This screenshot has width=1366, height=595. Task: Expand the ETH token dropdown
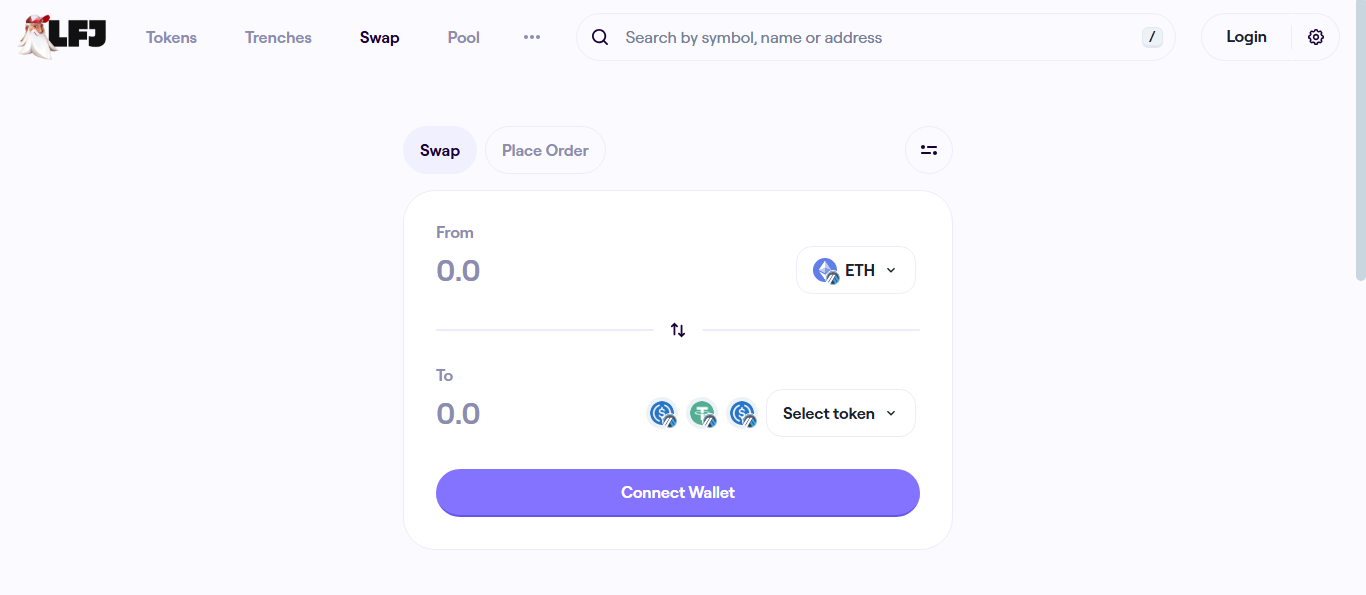click(856, 270)
